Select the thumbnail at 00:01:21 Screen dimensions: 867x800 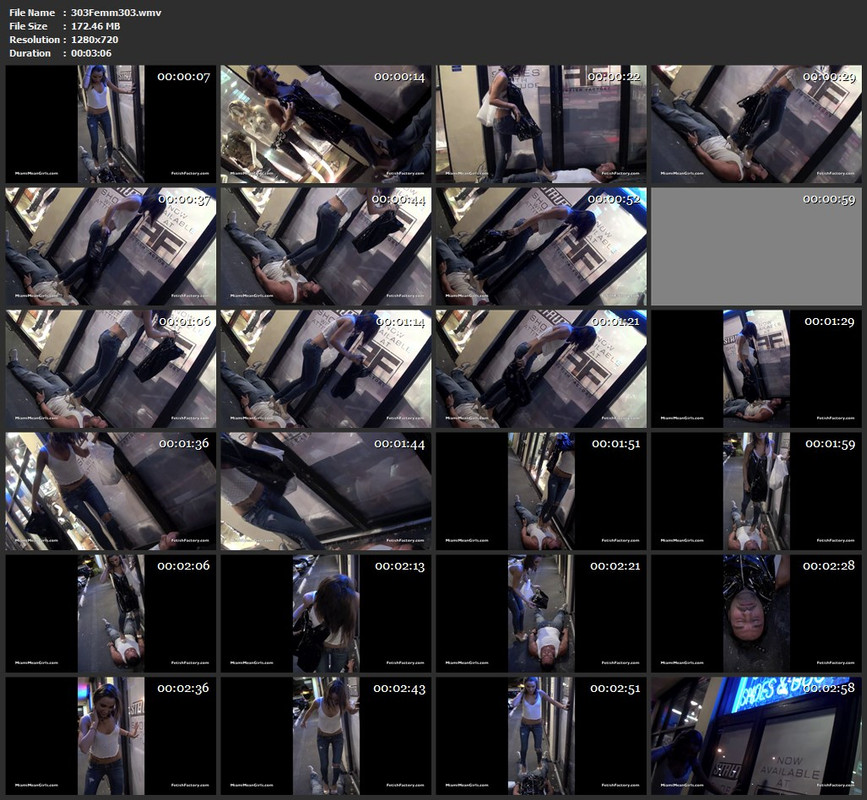point(541,369)
